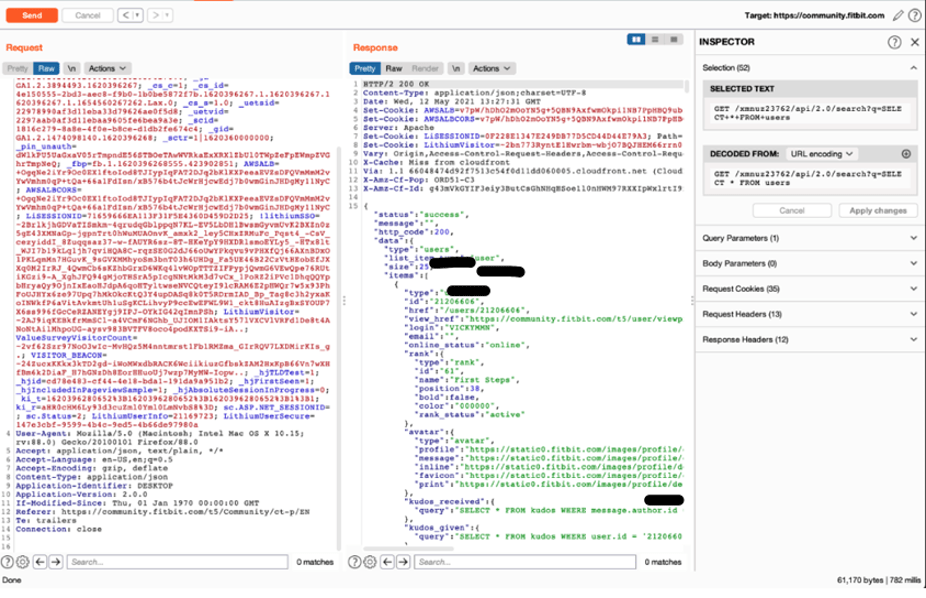Switch Request view to Pretty tab
Viewport: 926px width, 598px height.
click(18, 68)
